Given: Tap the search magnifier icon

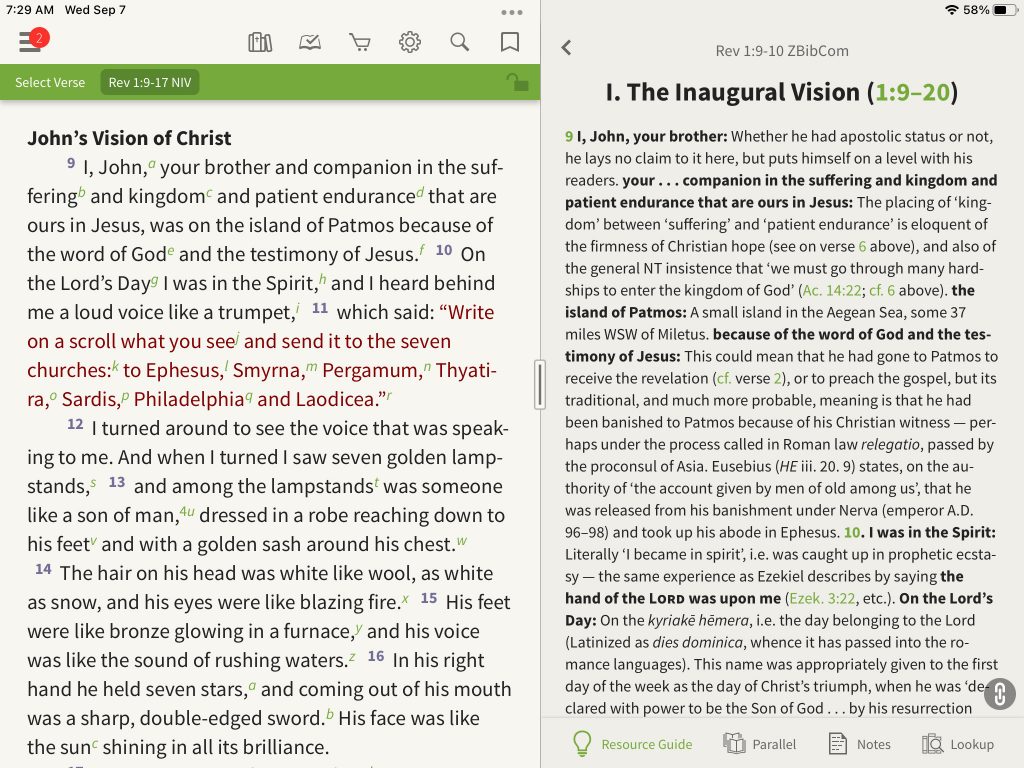Looking at the screenshot, I should 460,42.
